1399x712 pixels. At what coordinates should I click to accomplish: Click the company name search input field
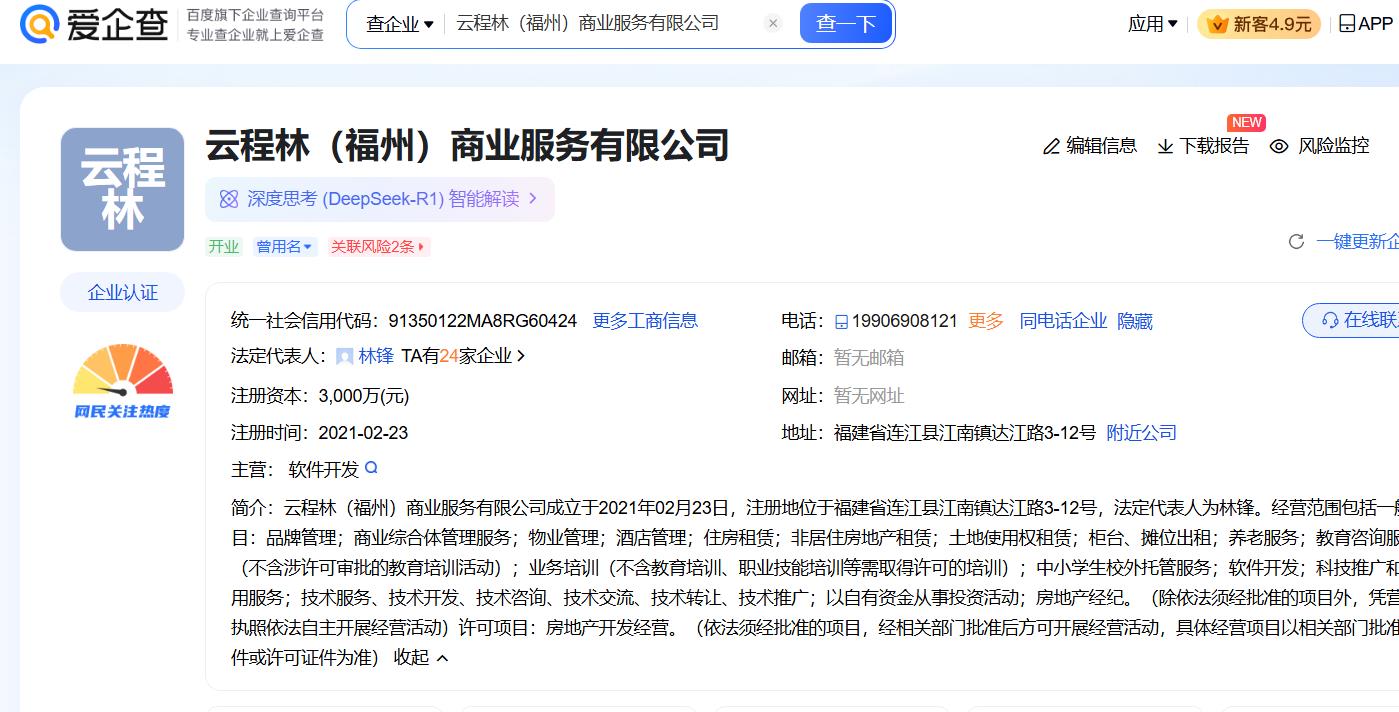point(600,24)
